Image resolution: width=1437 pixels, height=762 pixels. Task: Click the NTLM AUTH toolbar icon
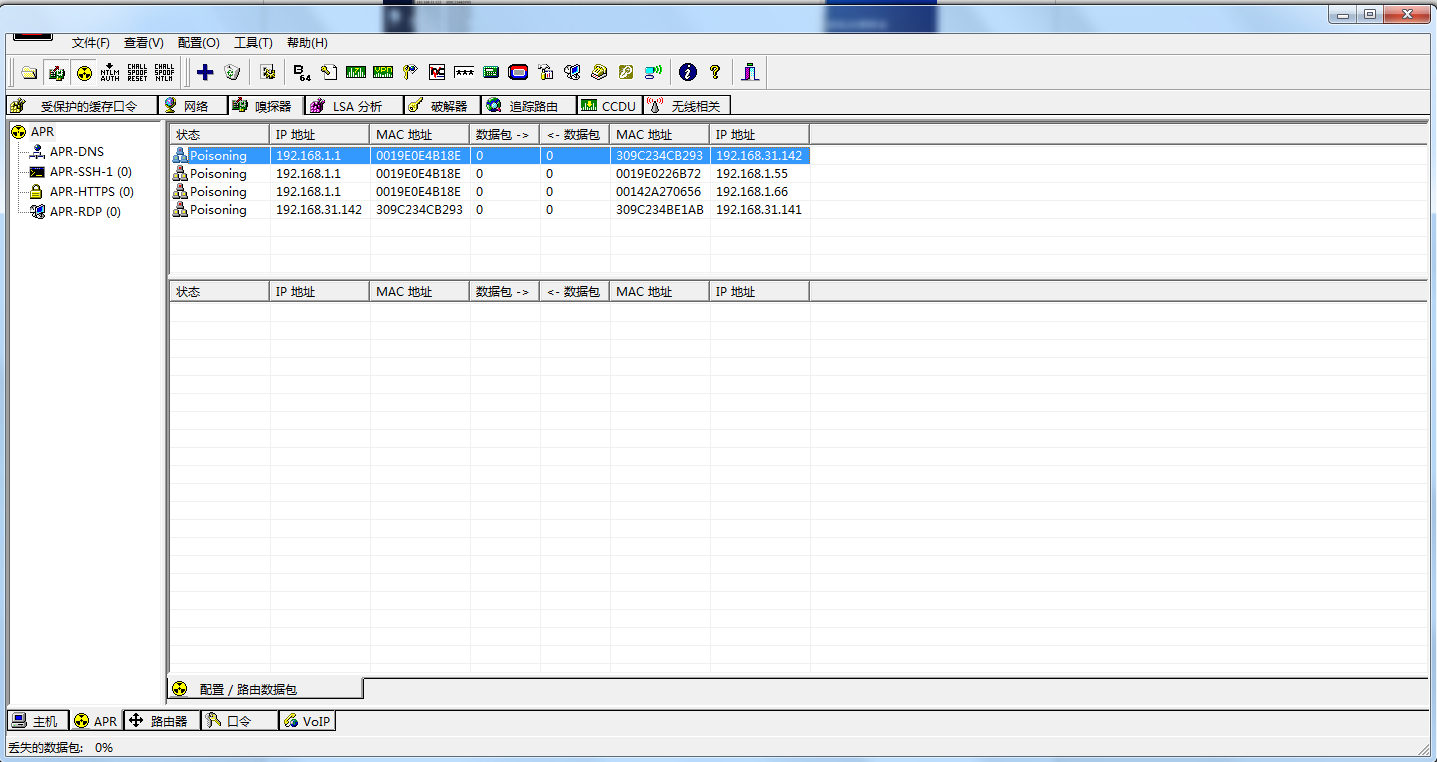(x=110, y=72)
